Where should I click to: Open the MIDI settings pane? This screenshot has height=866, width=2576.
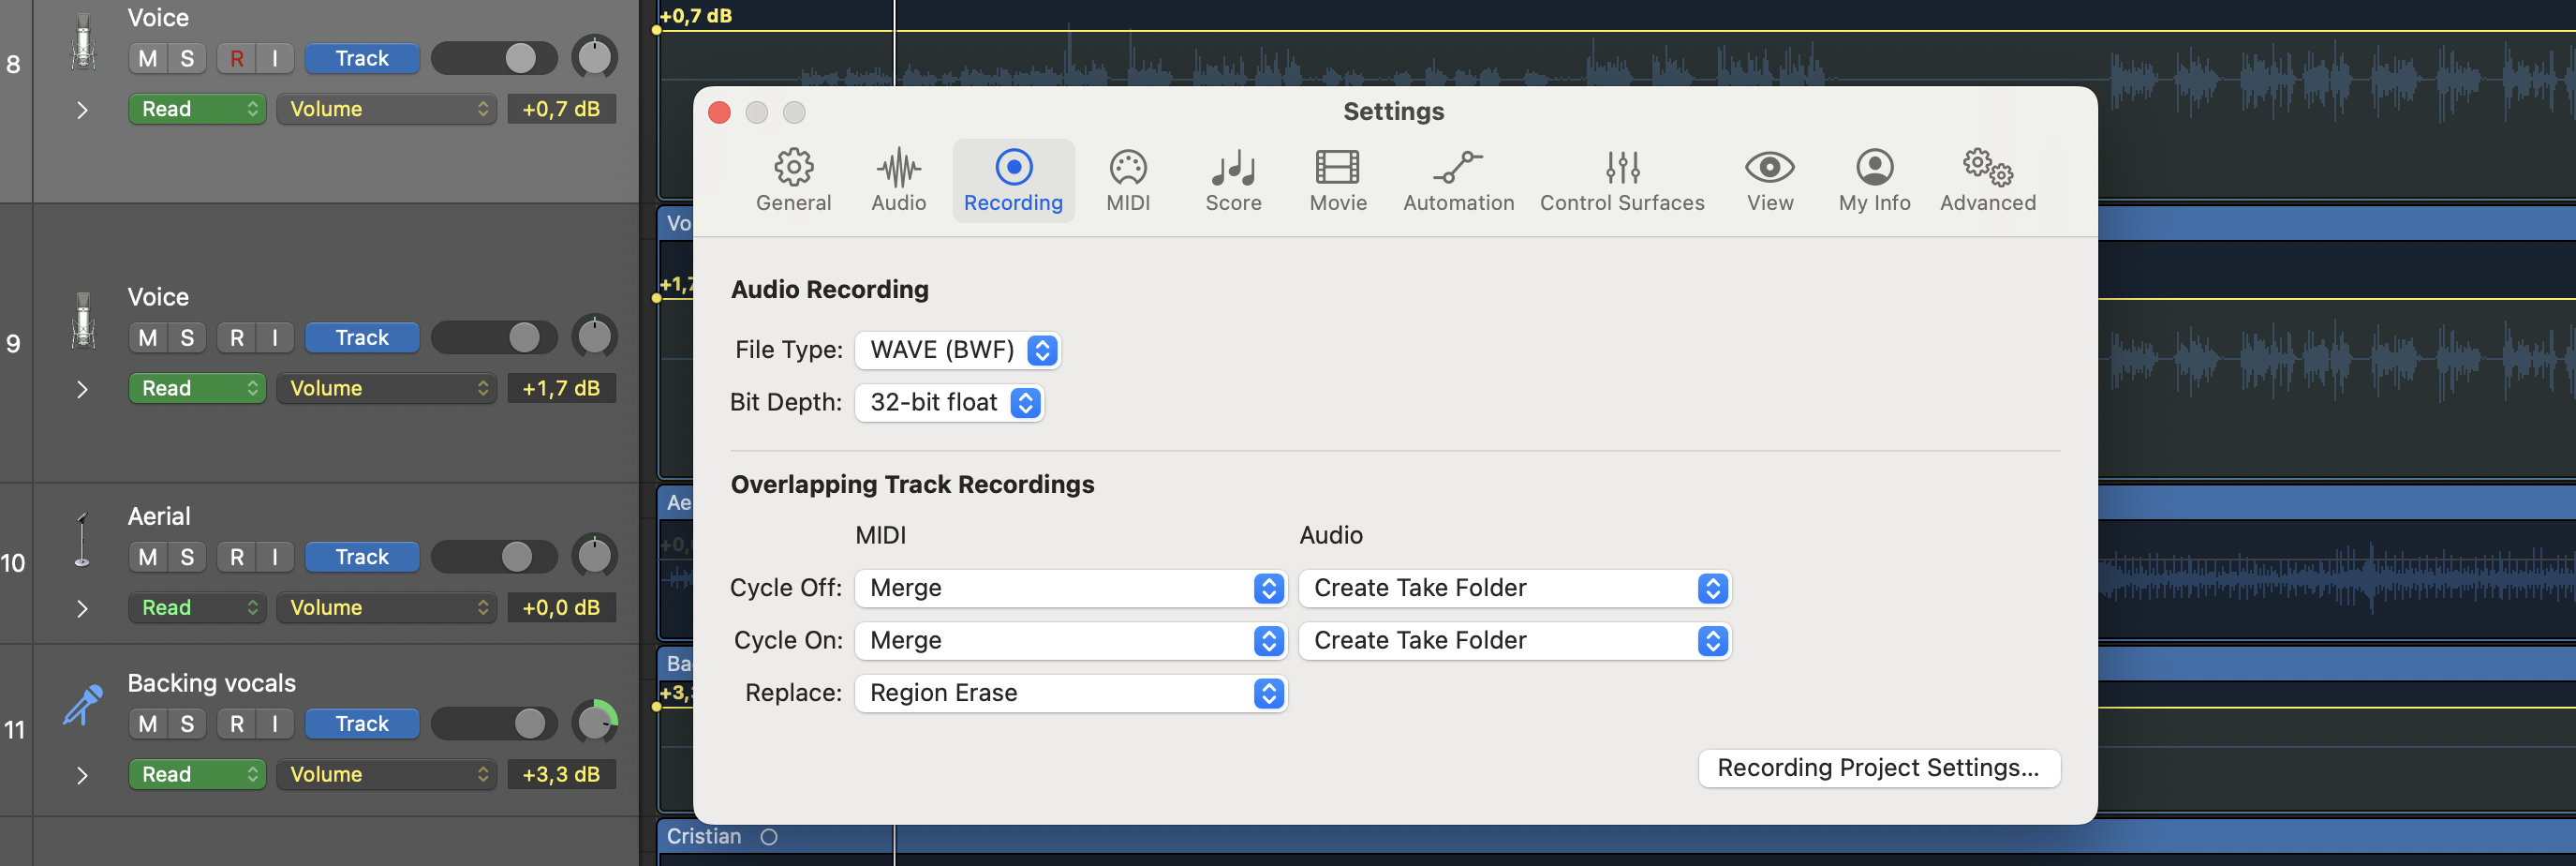[1128, 181]
